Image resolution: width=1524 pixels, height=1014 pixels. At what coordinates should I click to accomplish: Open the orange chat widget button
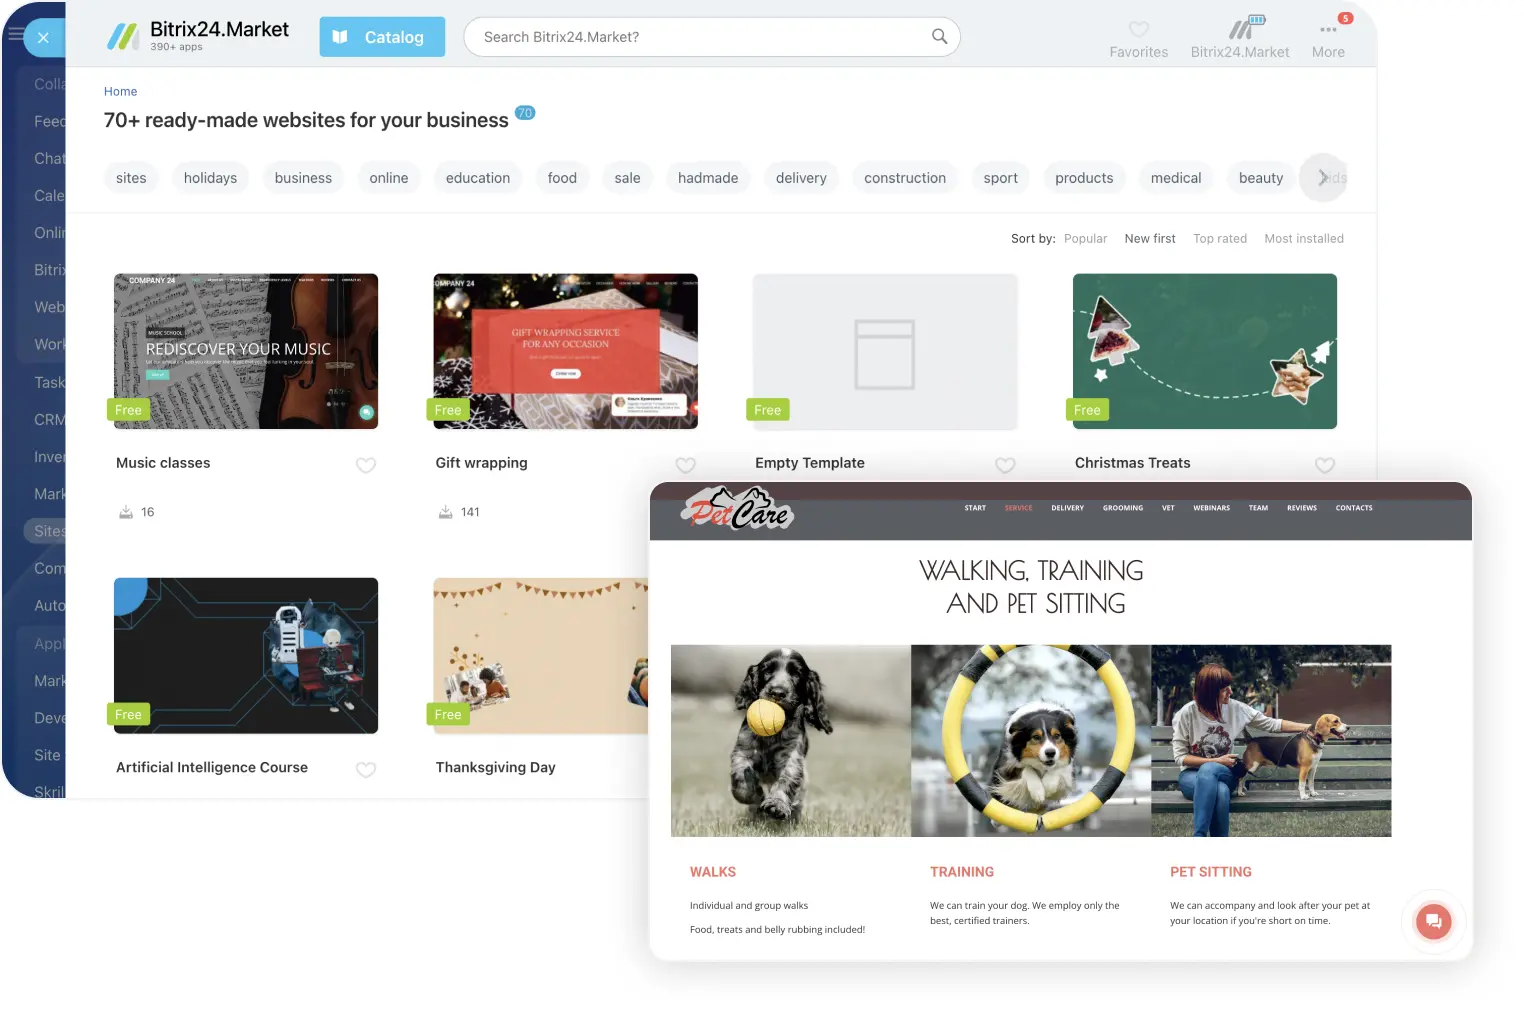[1432, 921]
